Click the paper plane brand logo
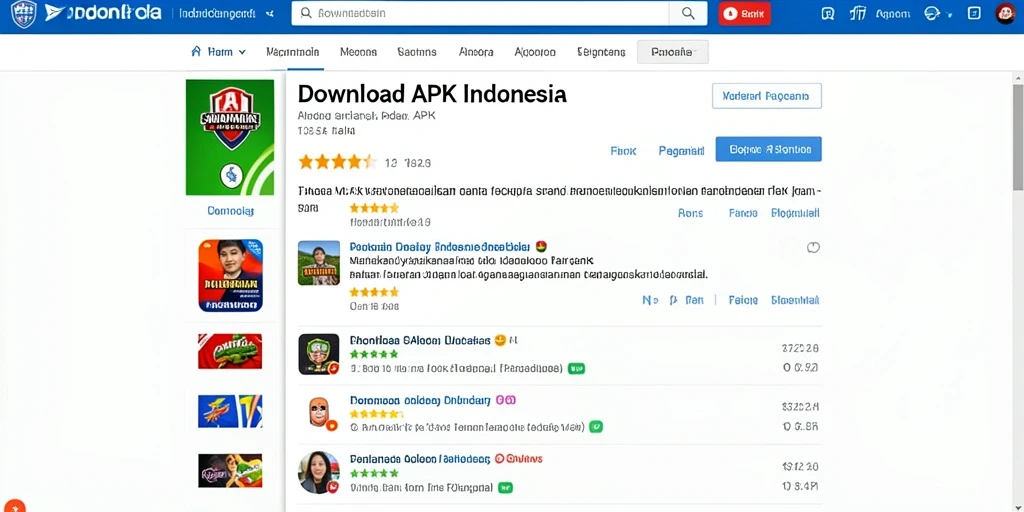 click(55, 13)
